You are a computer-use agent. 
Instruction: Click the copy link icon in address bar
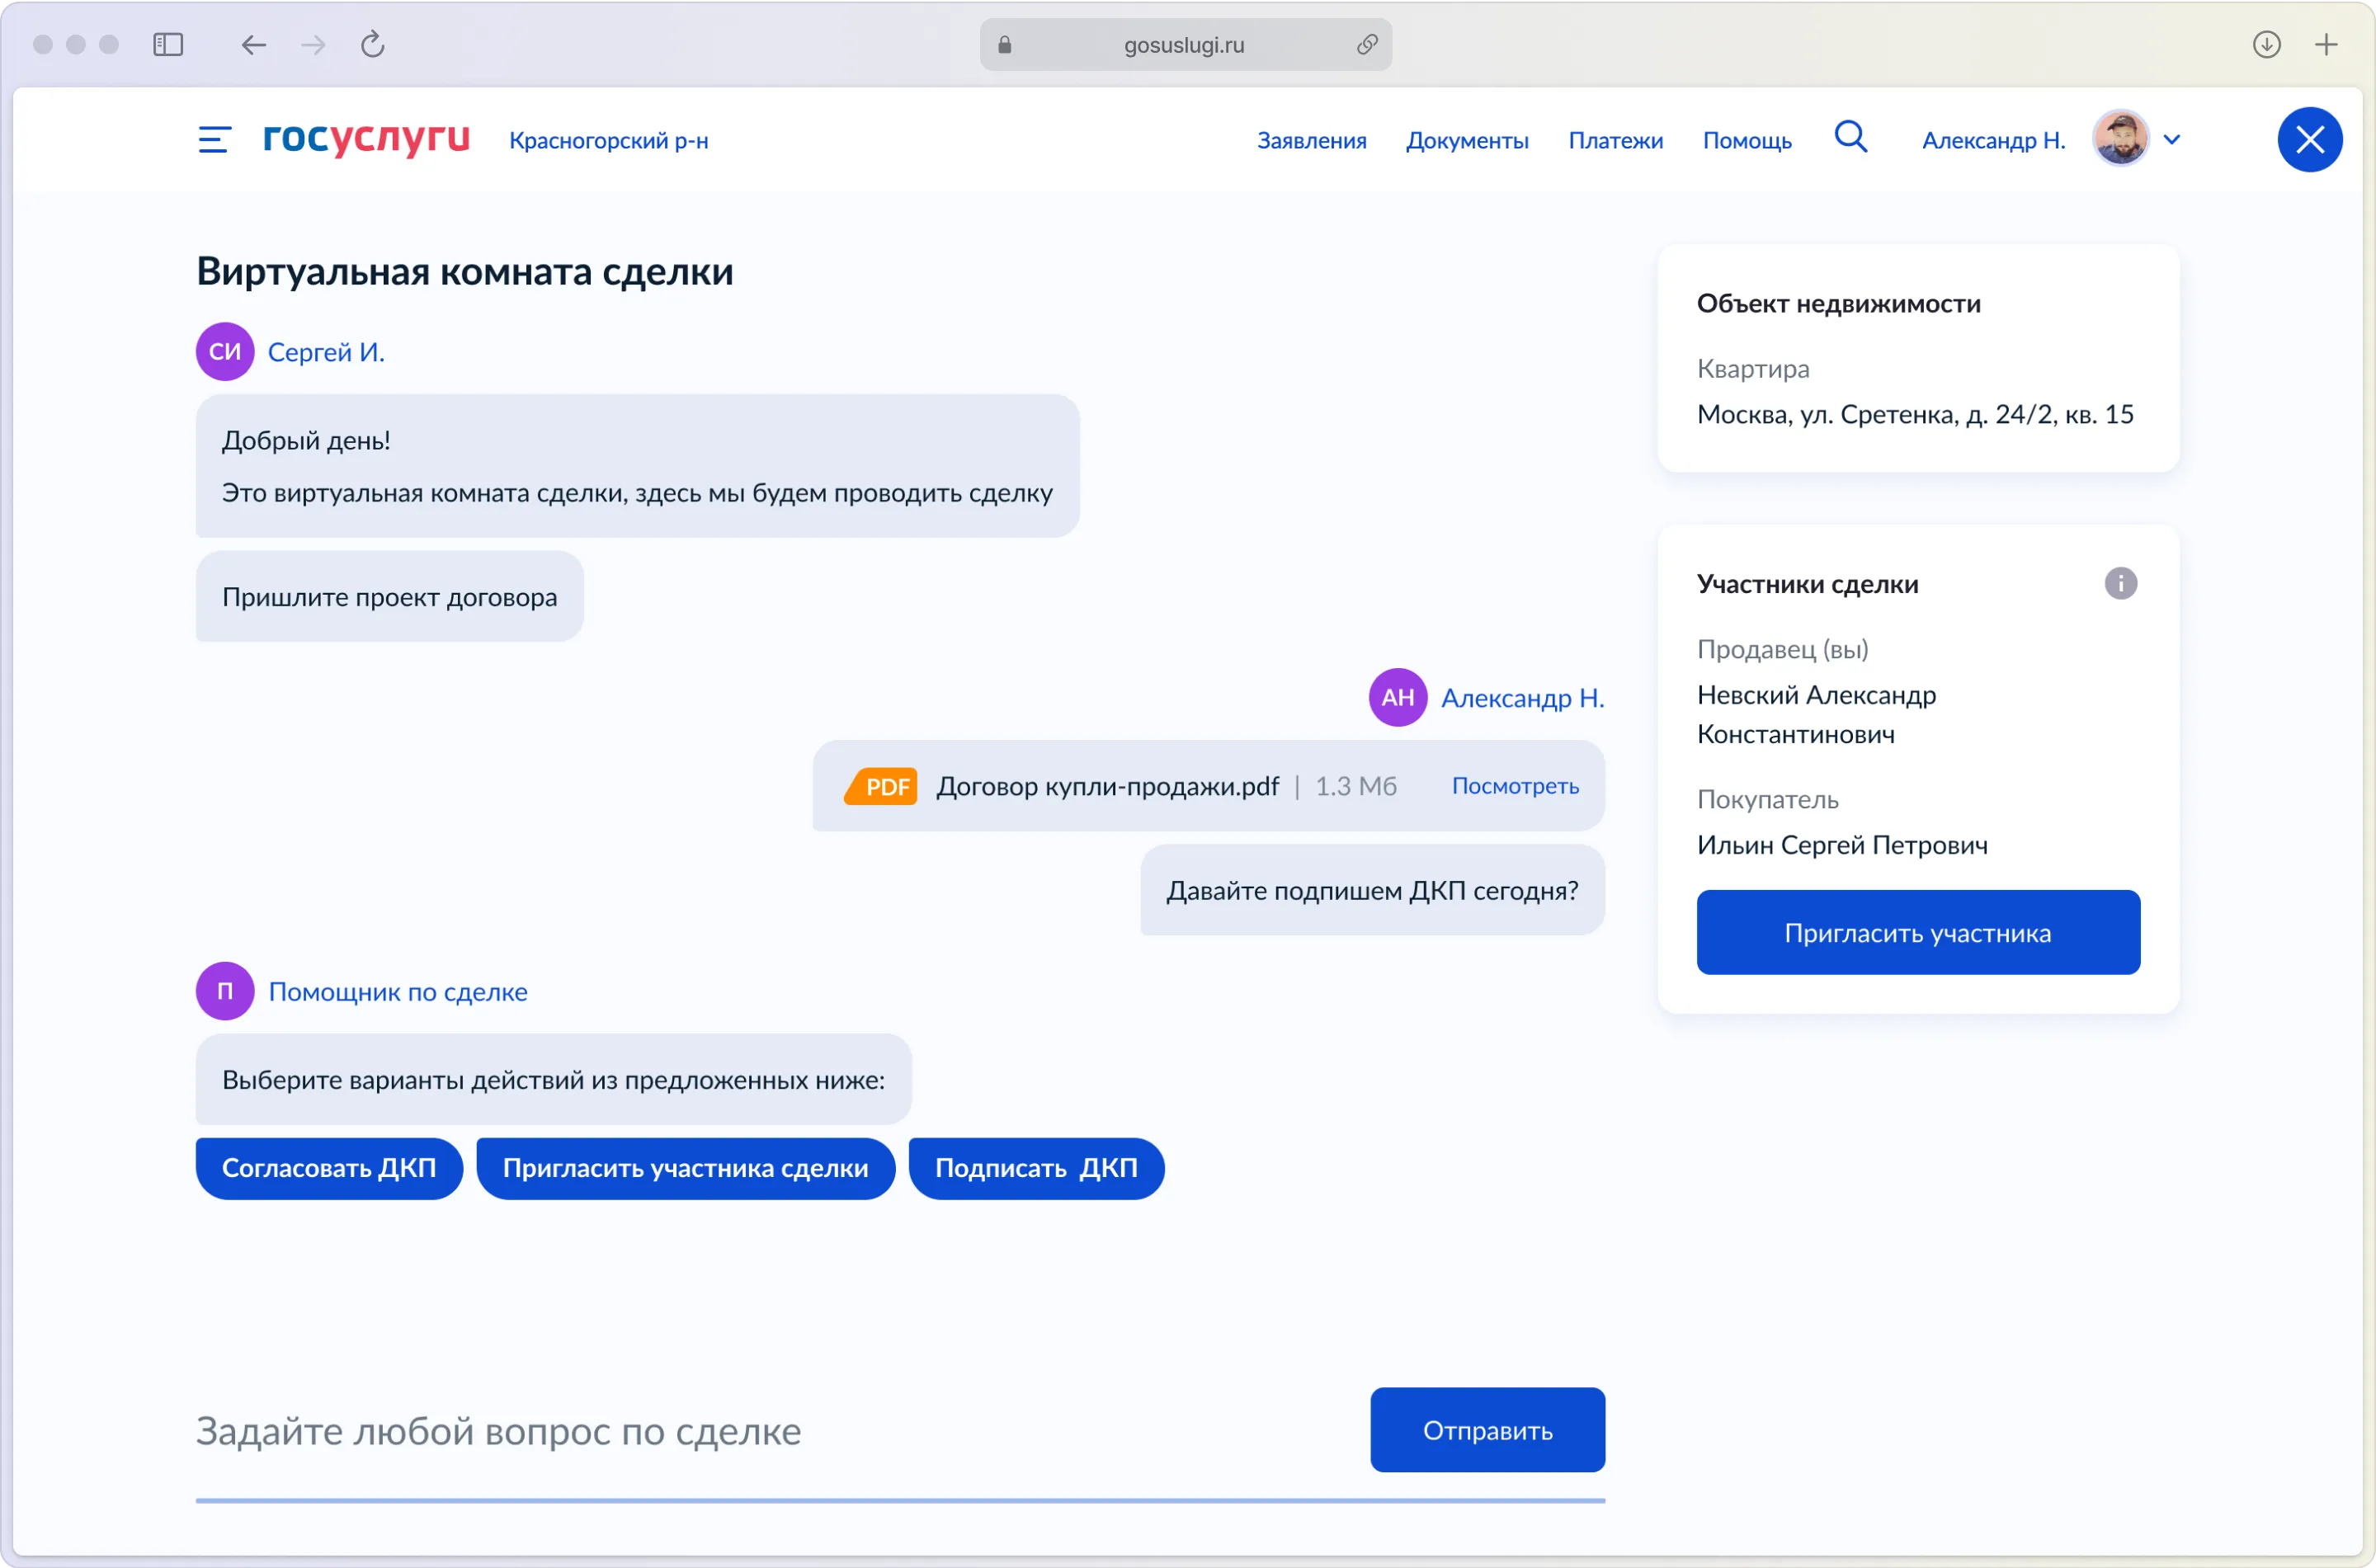[1367, 45]
